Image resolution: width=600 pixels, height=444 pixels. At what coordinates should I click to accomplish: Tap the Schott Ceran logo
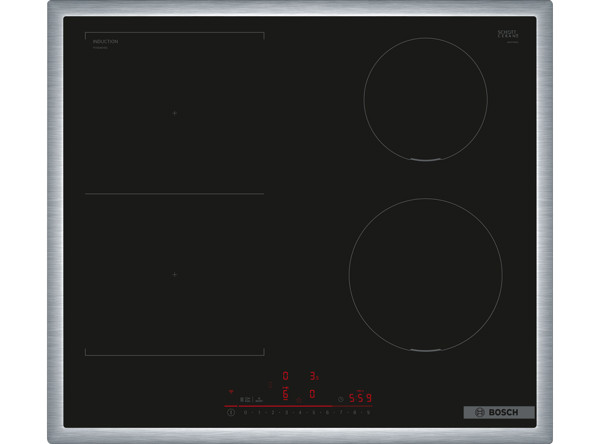[507, 35]
